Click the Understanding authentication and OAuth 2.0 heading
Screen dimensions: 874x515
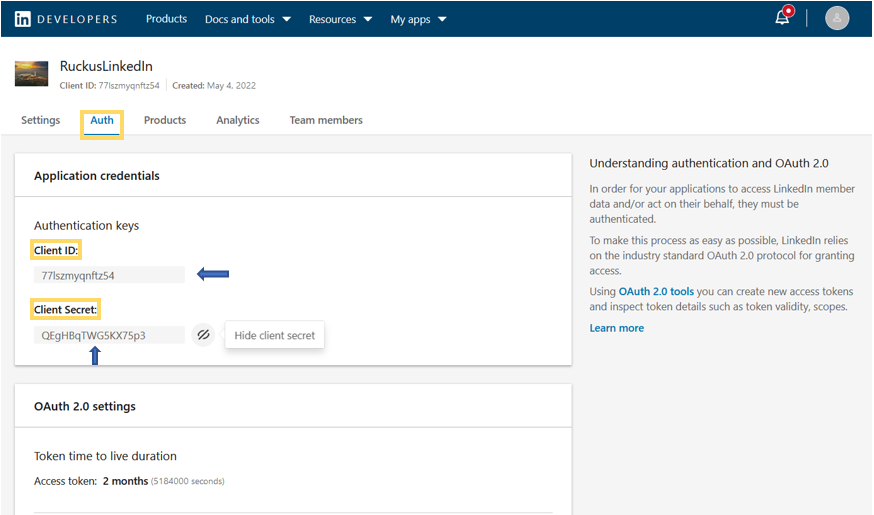point(709,163)
